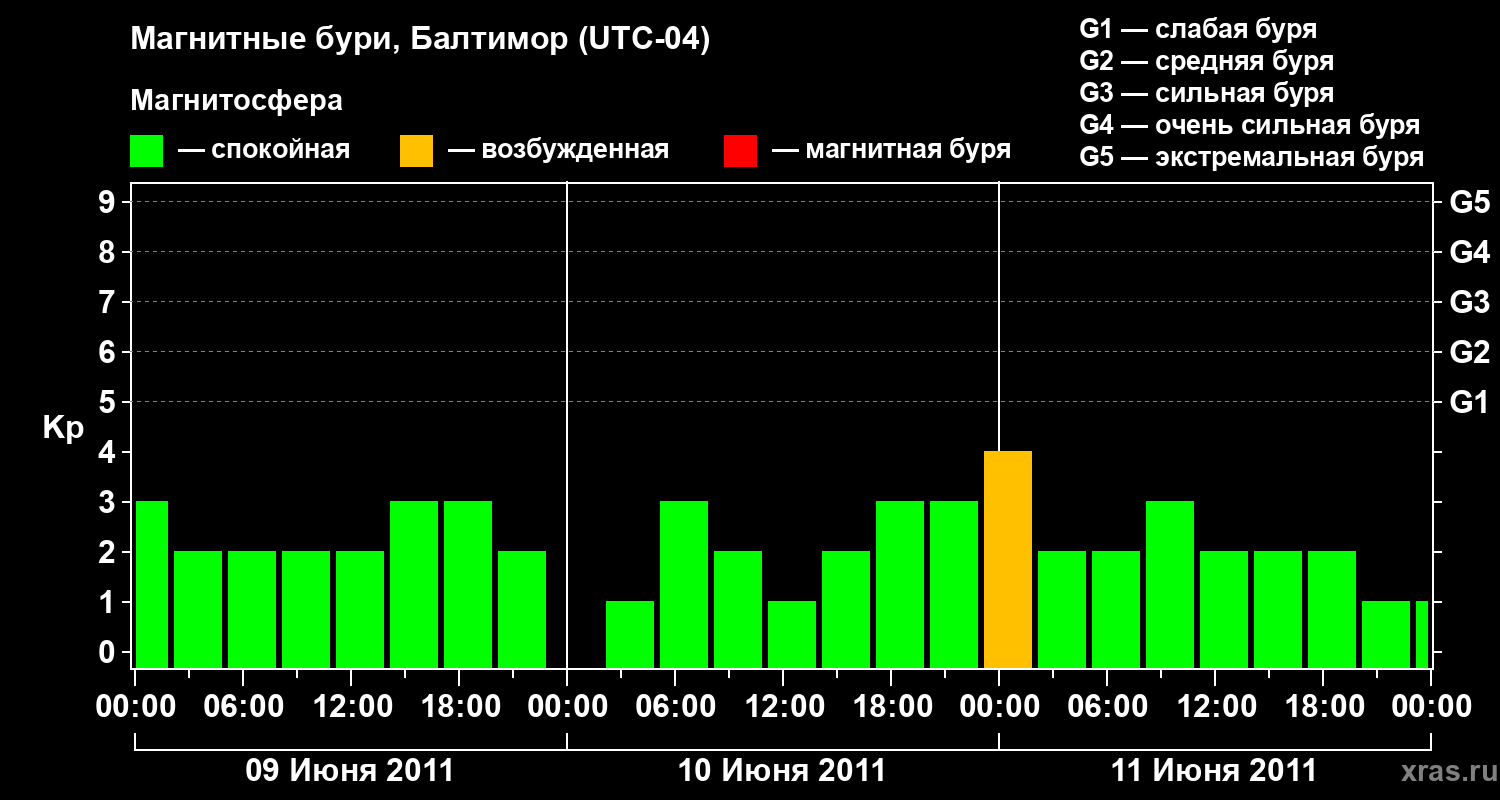The width and height of the screenshot is (1500, 800).
Task: Click the 'Kp' axis label
Action: click(x=63, y=428)
